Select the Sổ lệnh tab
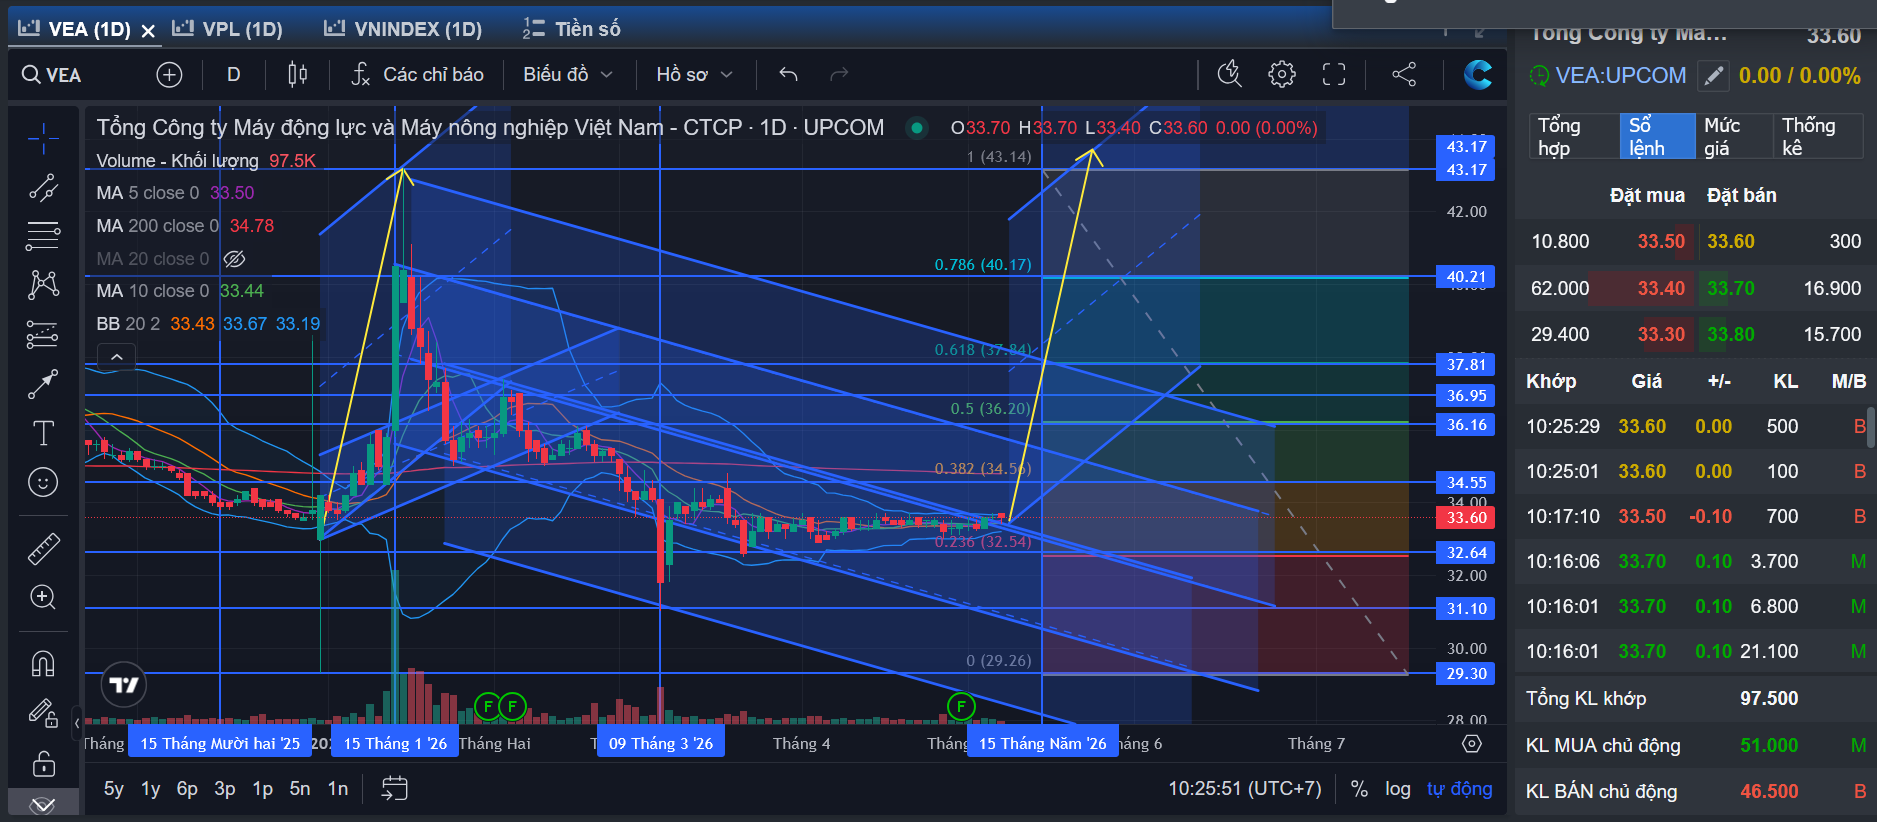This screenshot has height=822, width=1877. [1657, 136]
